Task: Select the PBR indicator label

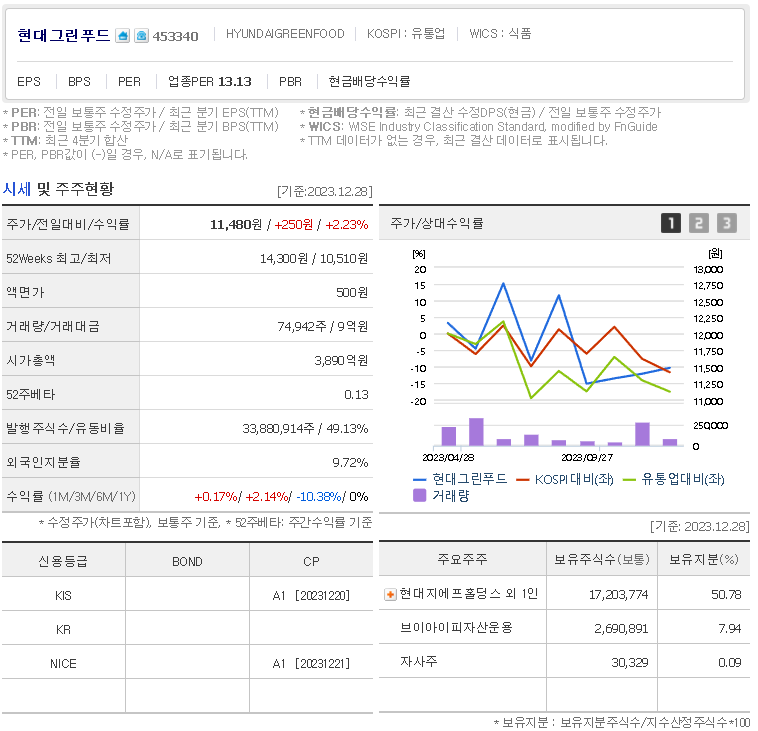Action: [x=291, y=82]
